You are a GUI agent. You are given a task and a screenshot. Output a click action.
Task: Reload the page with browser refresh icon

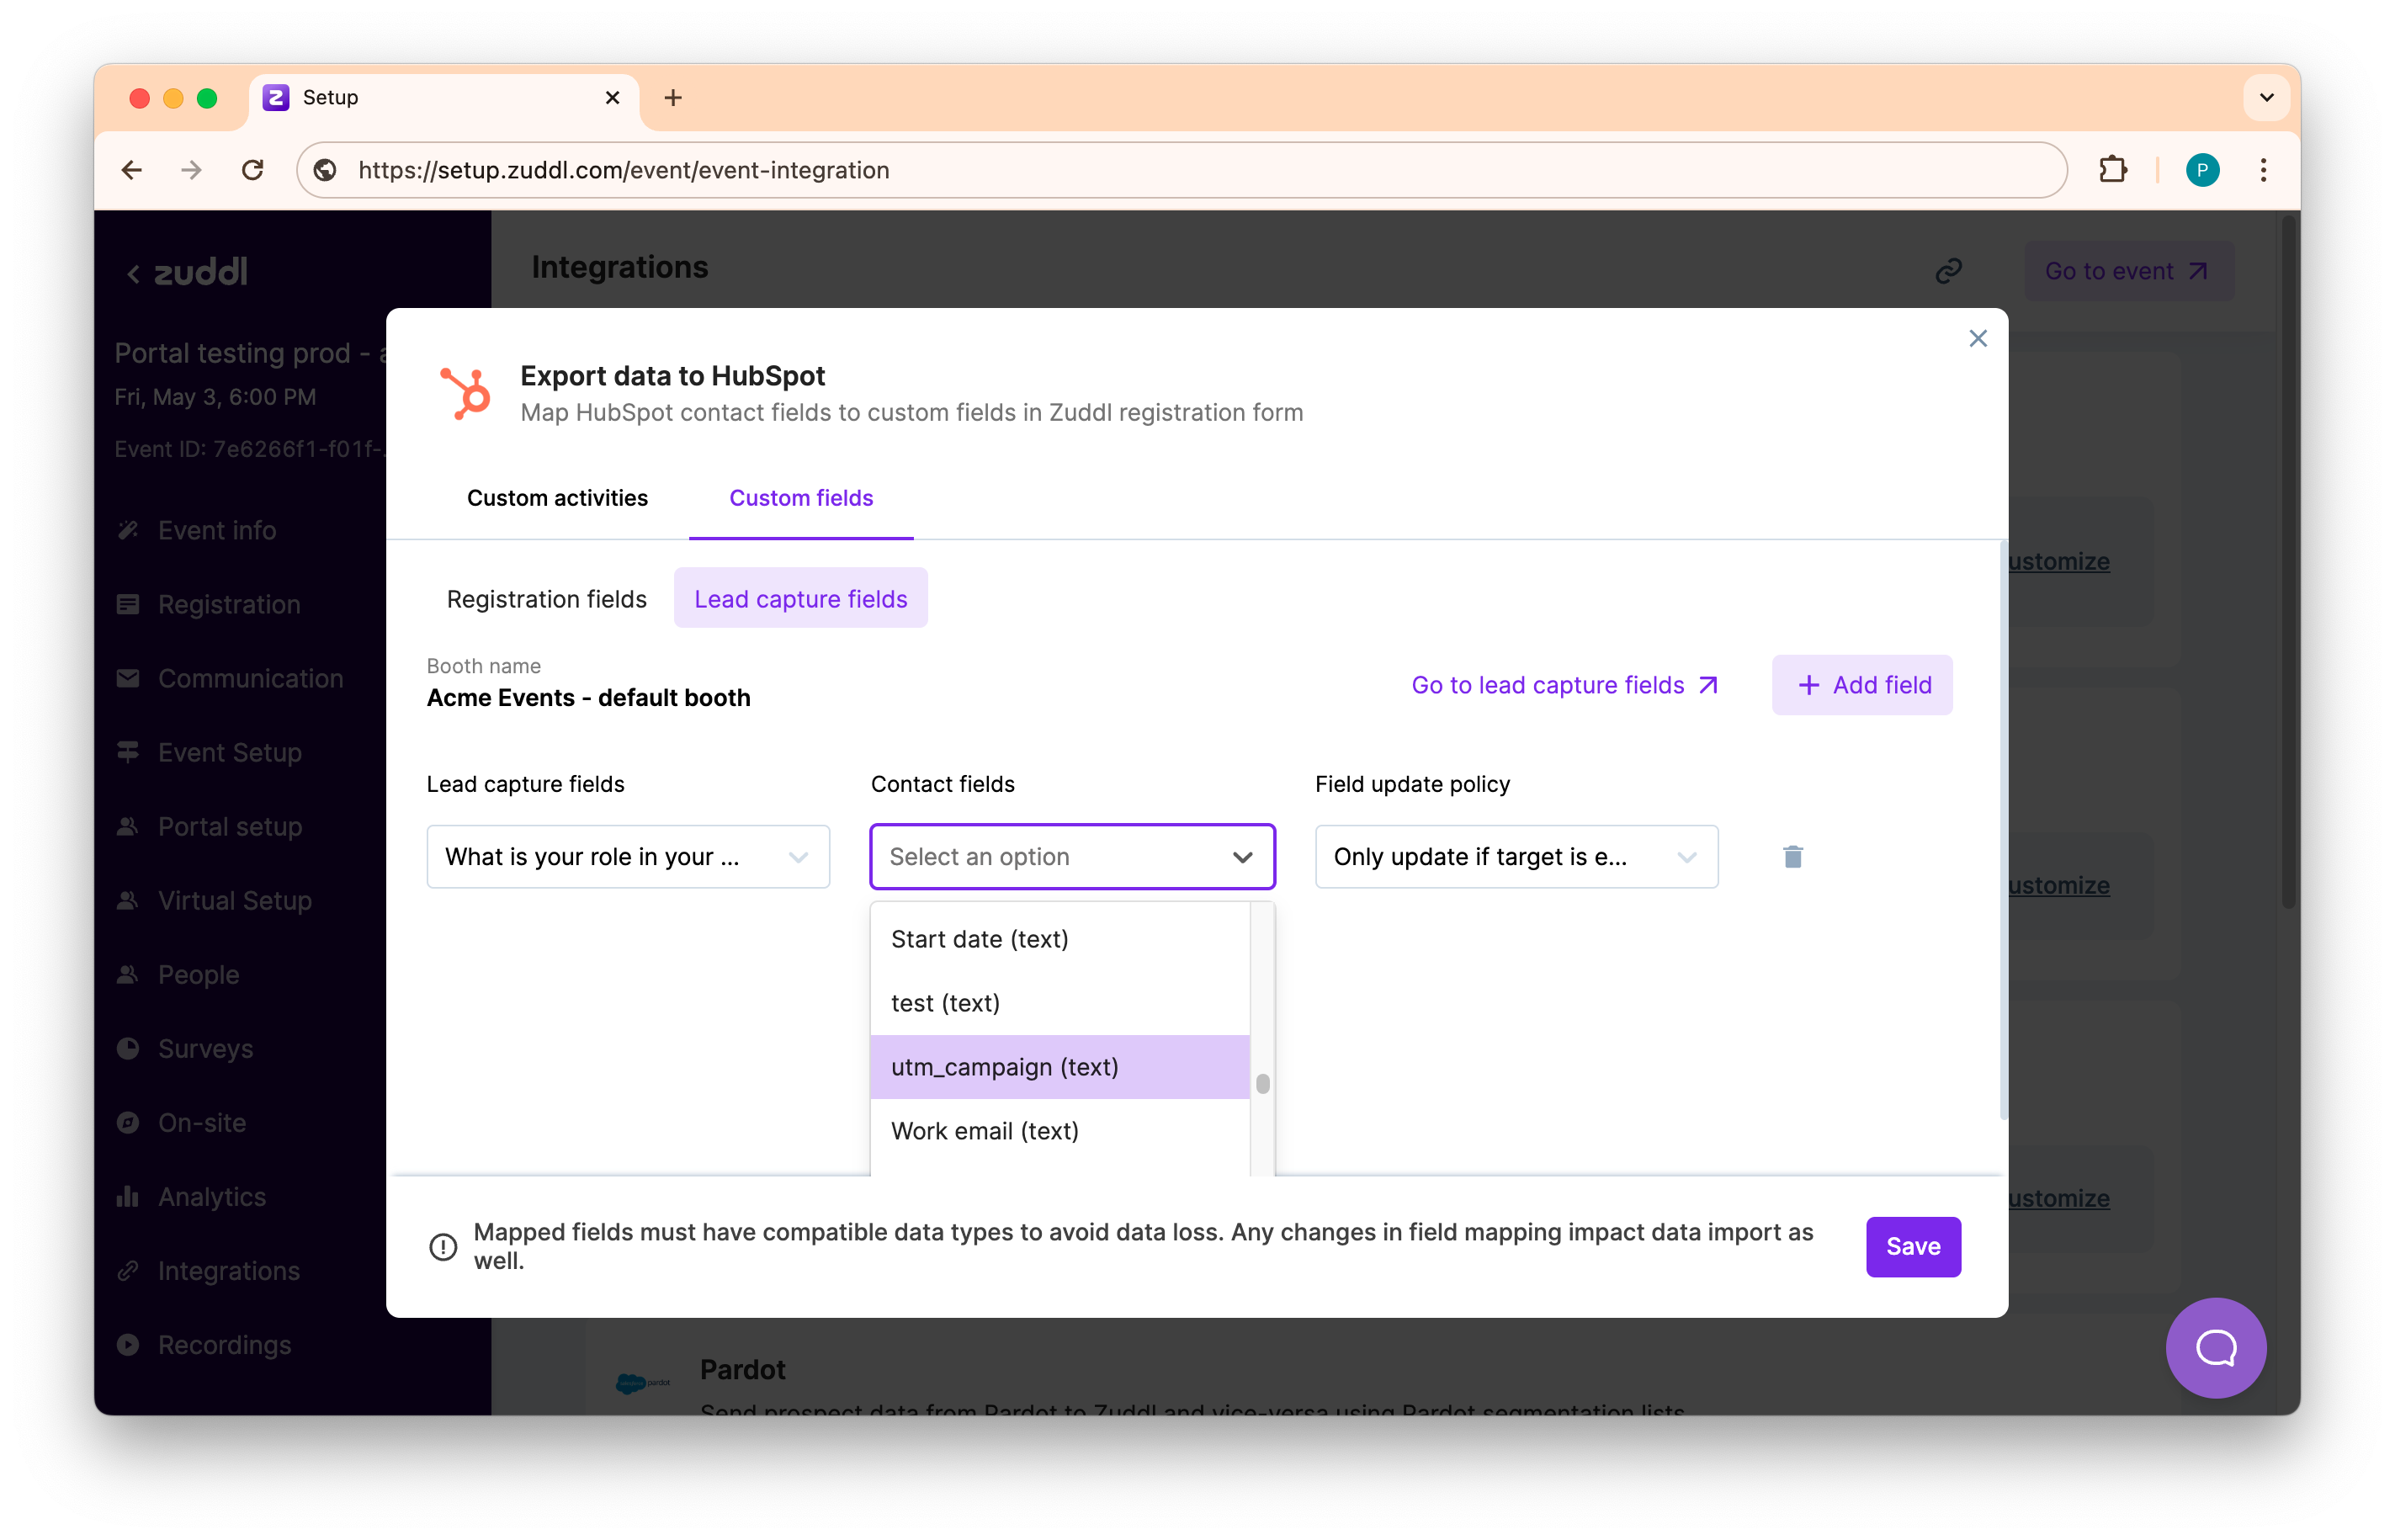click(x=253, y=170)
